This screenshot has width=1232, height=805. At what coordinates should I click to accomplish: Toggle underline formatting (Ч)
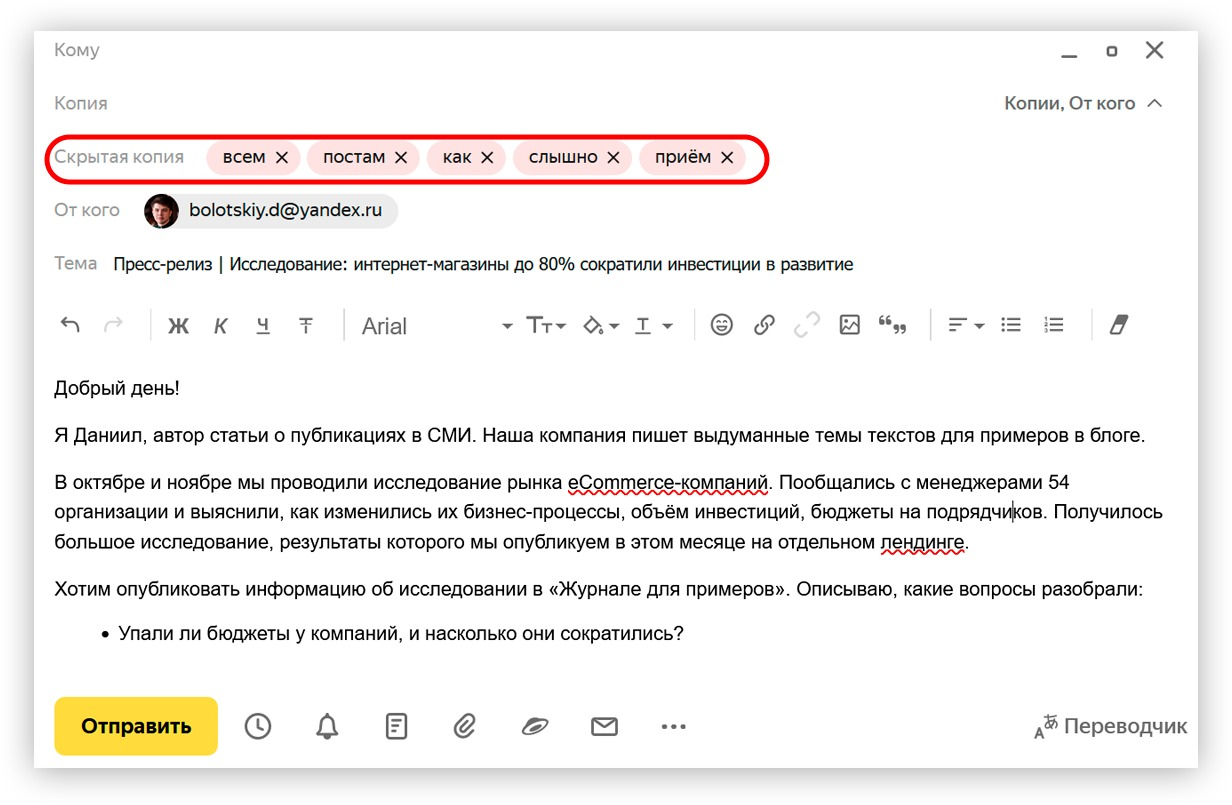click(x=263, y=326)
